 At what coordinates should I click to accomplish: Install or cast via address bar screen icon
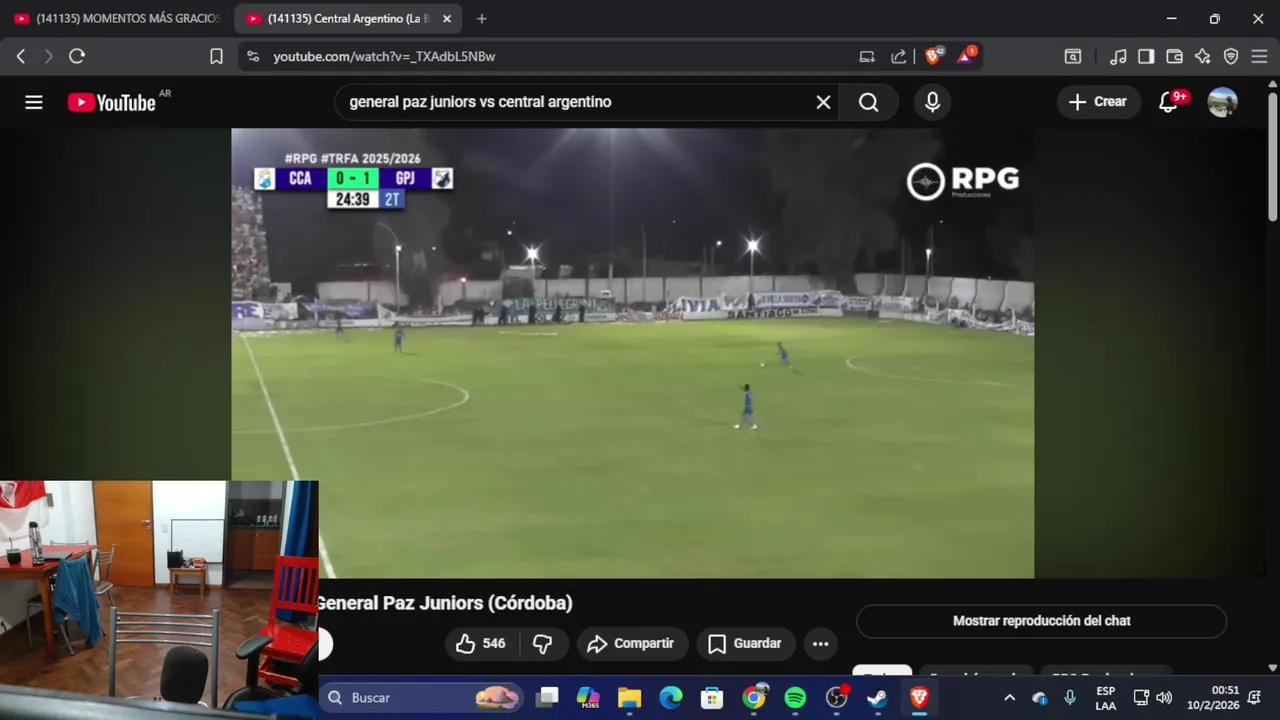[867, 56]
